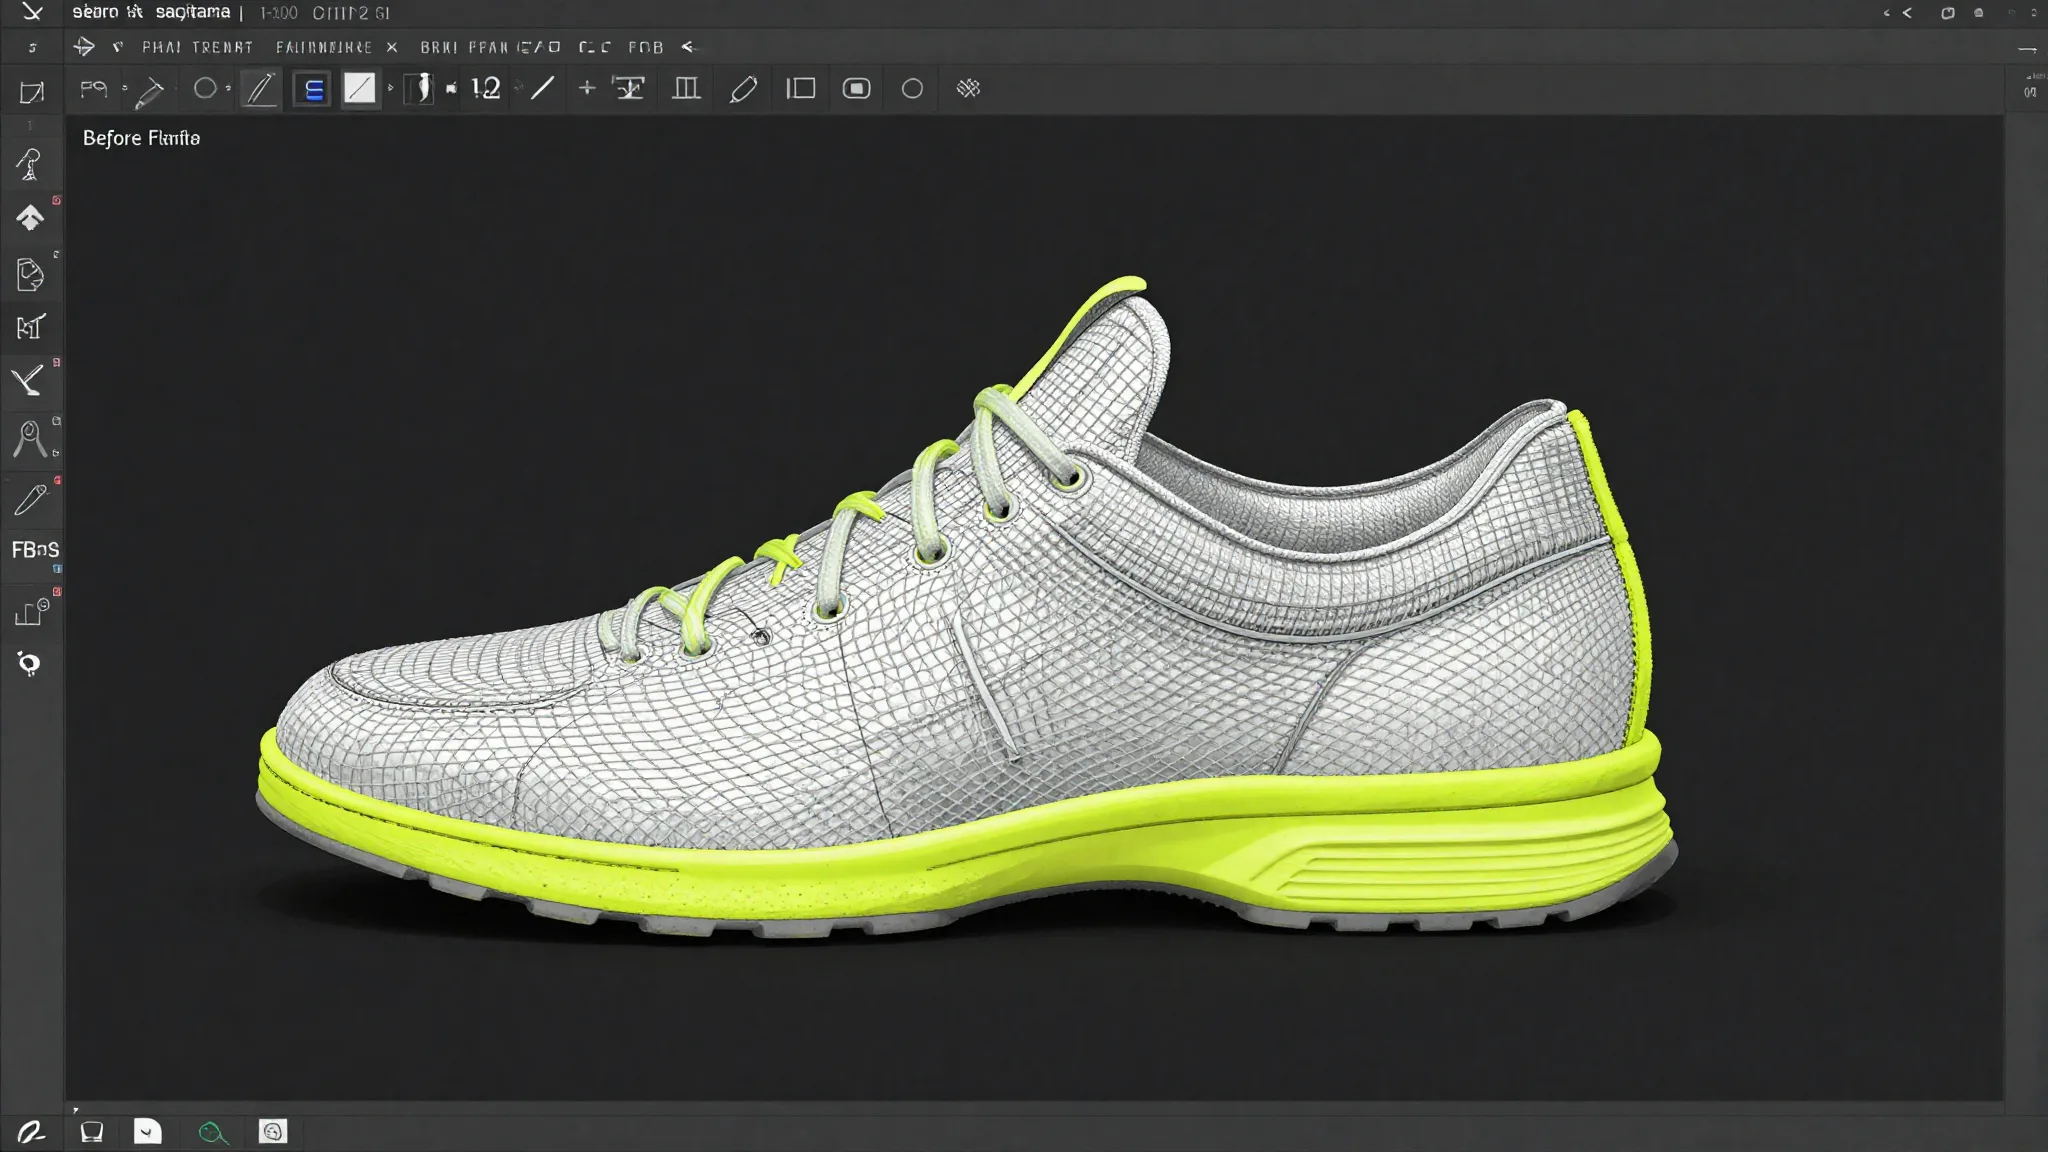This screenshot has height=1152, width=2048.
Task: Click the text alignment 'T' icon
Action: (x=629, y=89)
